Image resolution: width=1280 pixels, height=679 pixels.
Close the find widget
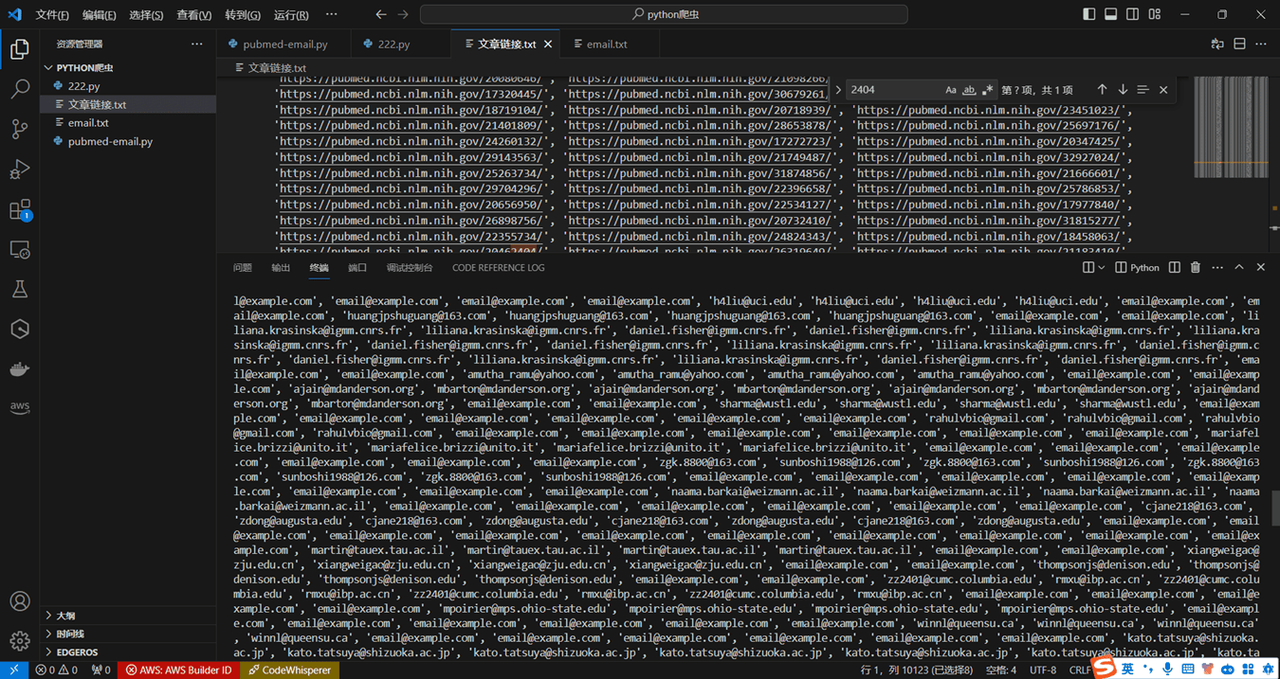(1163, 90)
